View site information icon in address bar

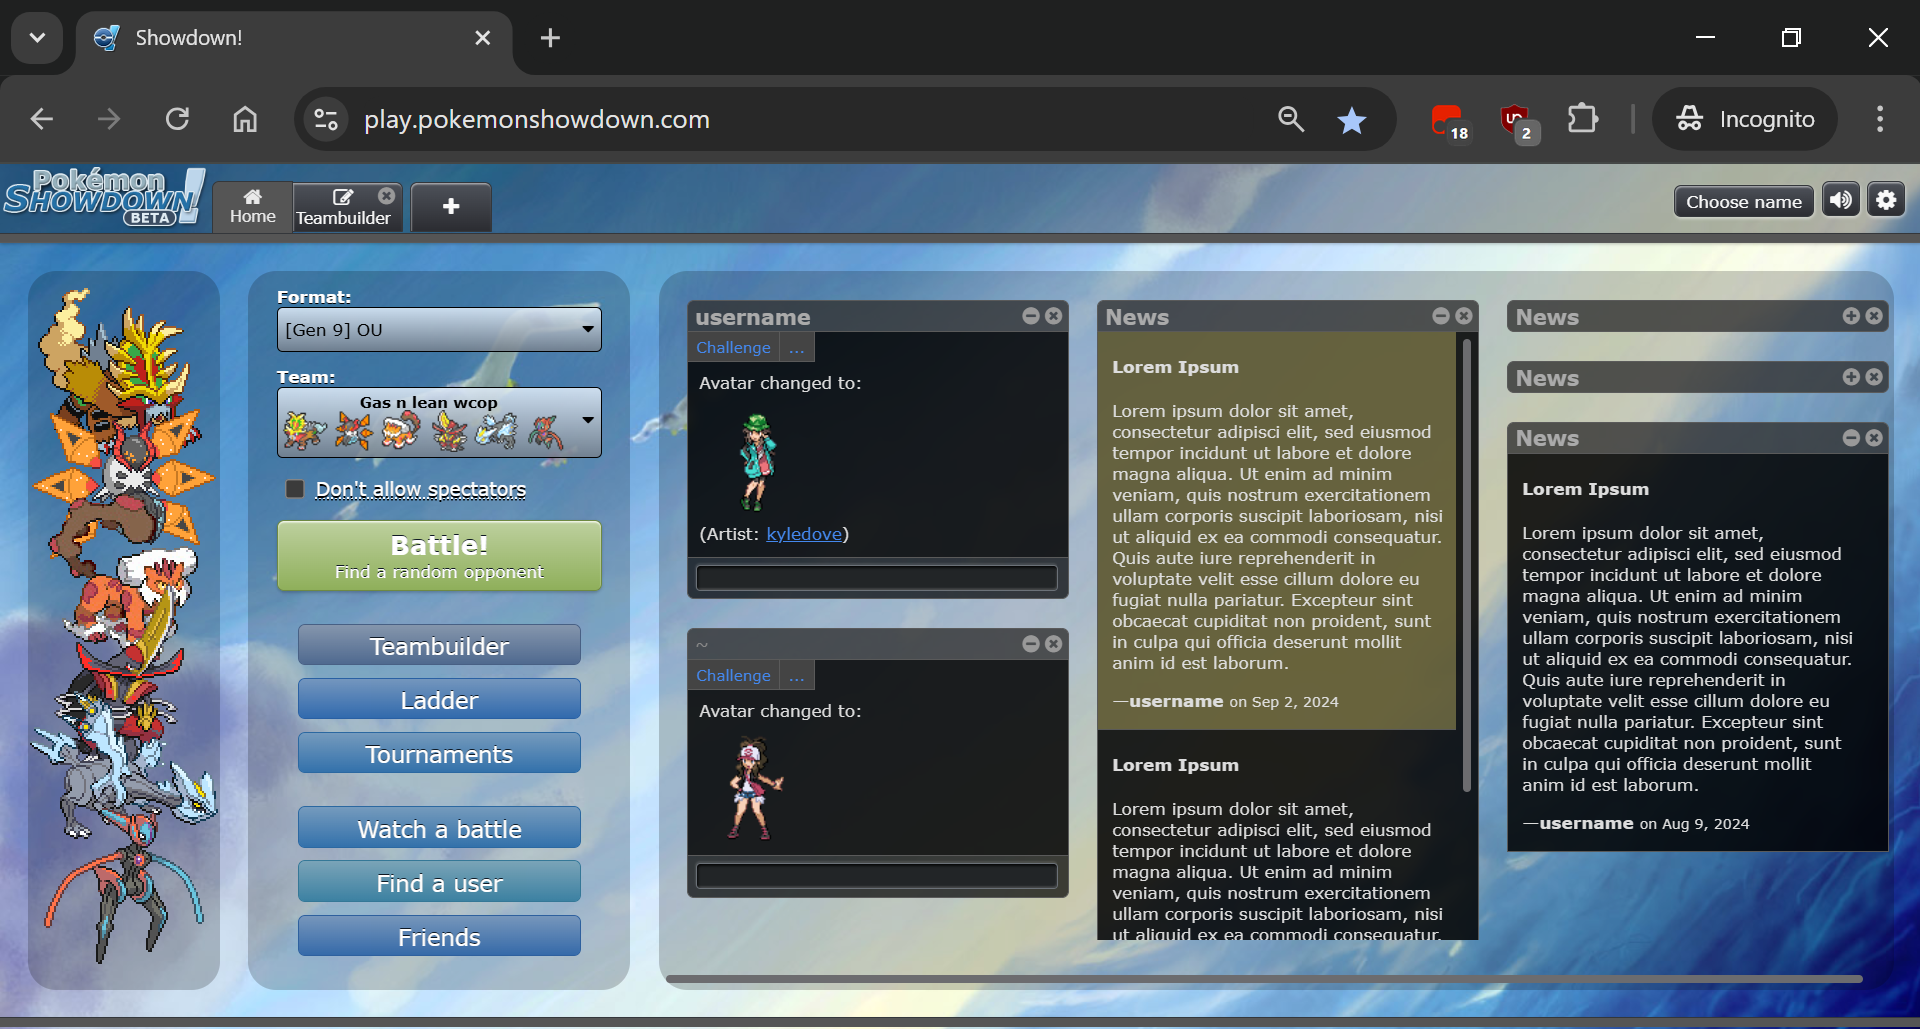326,119
